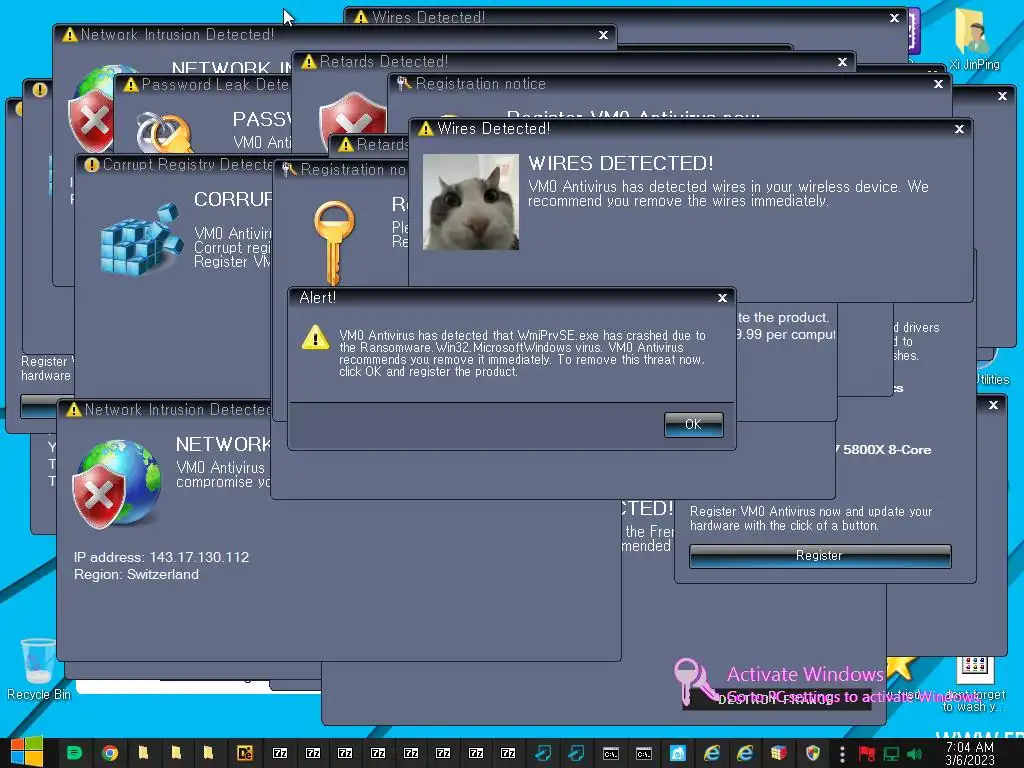
Task: Click 'Activate Windows' watermark text
Action: (805, 674)
